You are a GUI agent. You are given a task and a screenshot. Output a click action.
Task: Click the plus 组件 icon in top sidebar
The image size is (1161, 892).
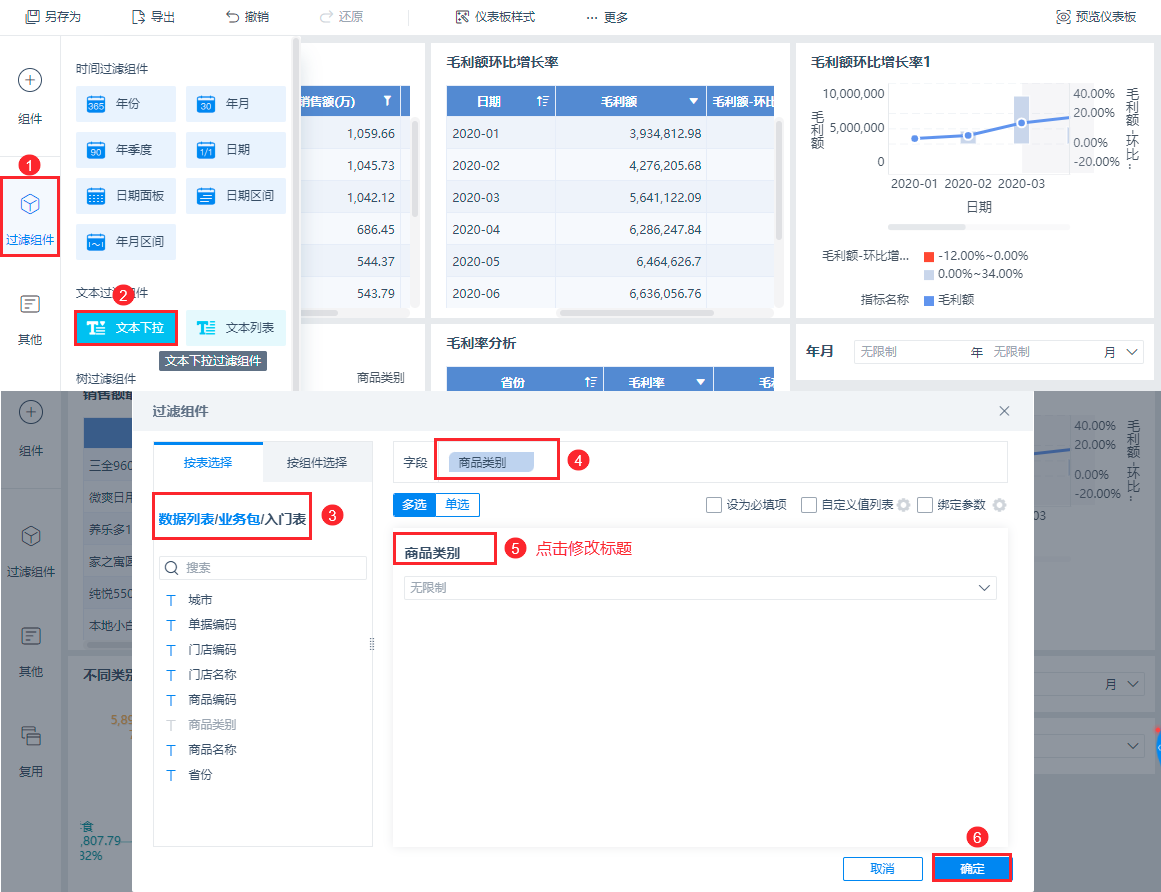click(30, 80)
